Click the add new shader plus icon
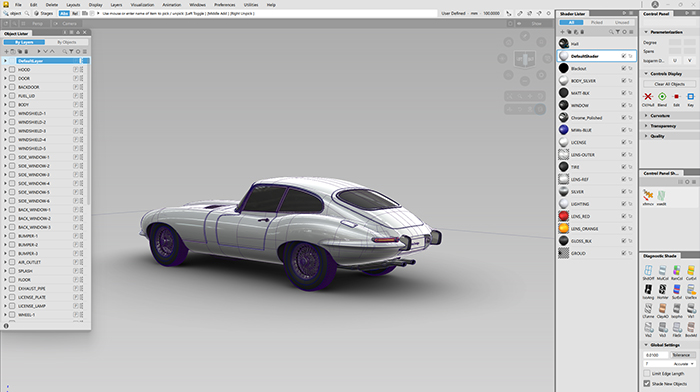The image size is (700, 392). [x=562, y=32]
